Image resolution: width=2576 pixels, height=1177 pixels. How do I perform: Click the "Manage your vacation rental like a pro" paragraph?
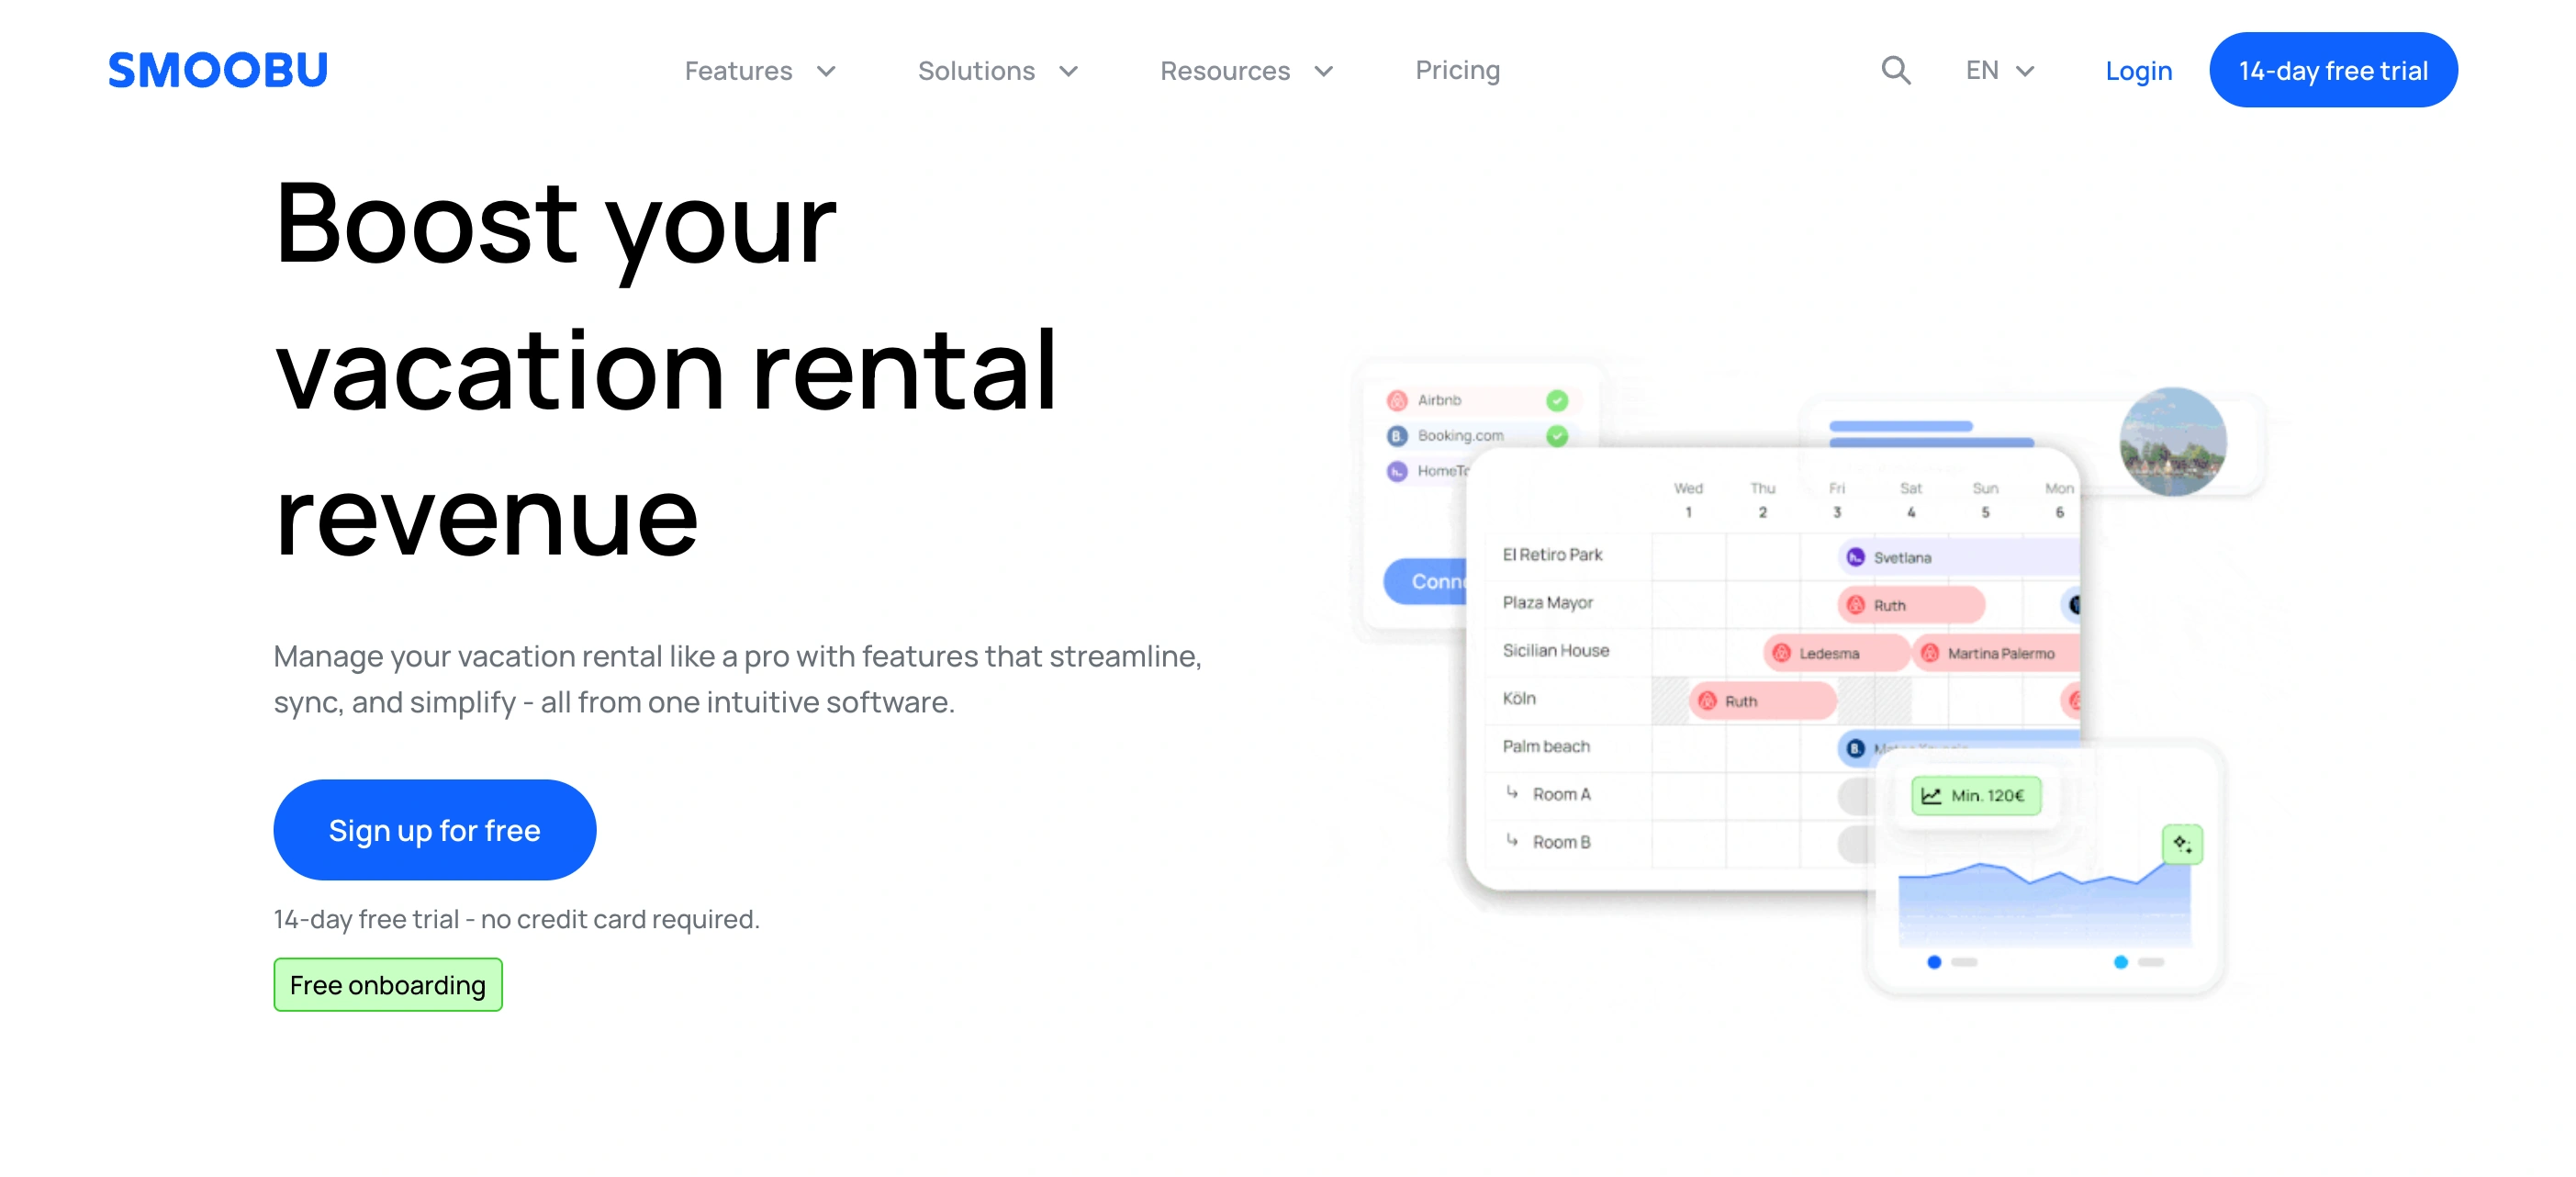click(738, 679)
